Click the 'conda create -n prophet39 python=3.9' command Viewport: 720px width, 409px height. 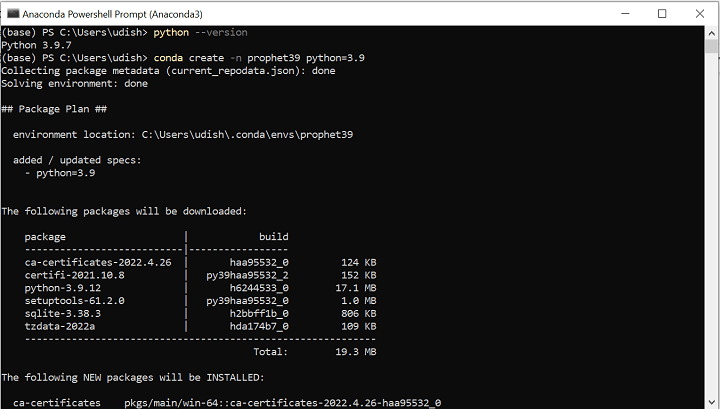pyautogui.click(x=259, y=58)
